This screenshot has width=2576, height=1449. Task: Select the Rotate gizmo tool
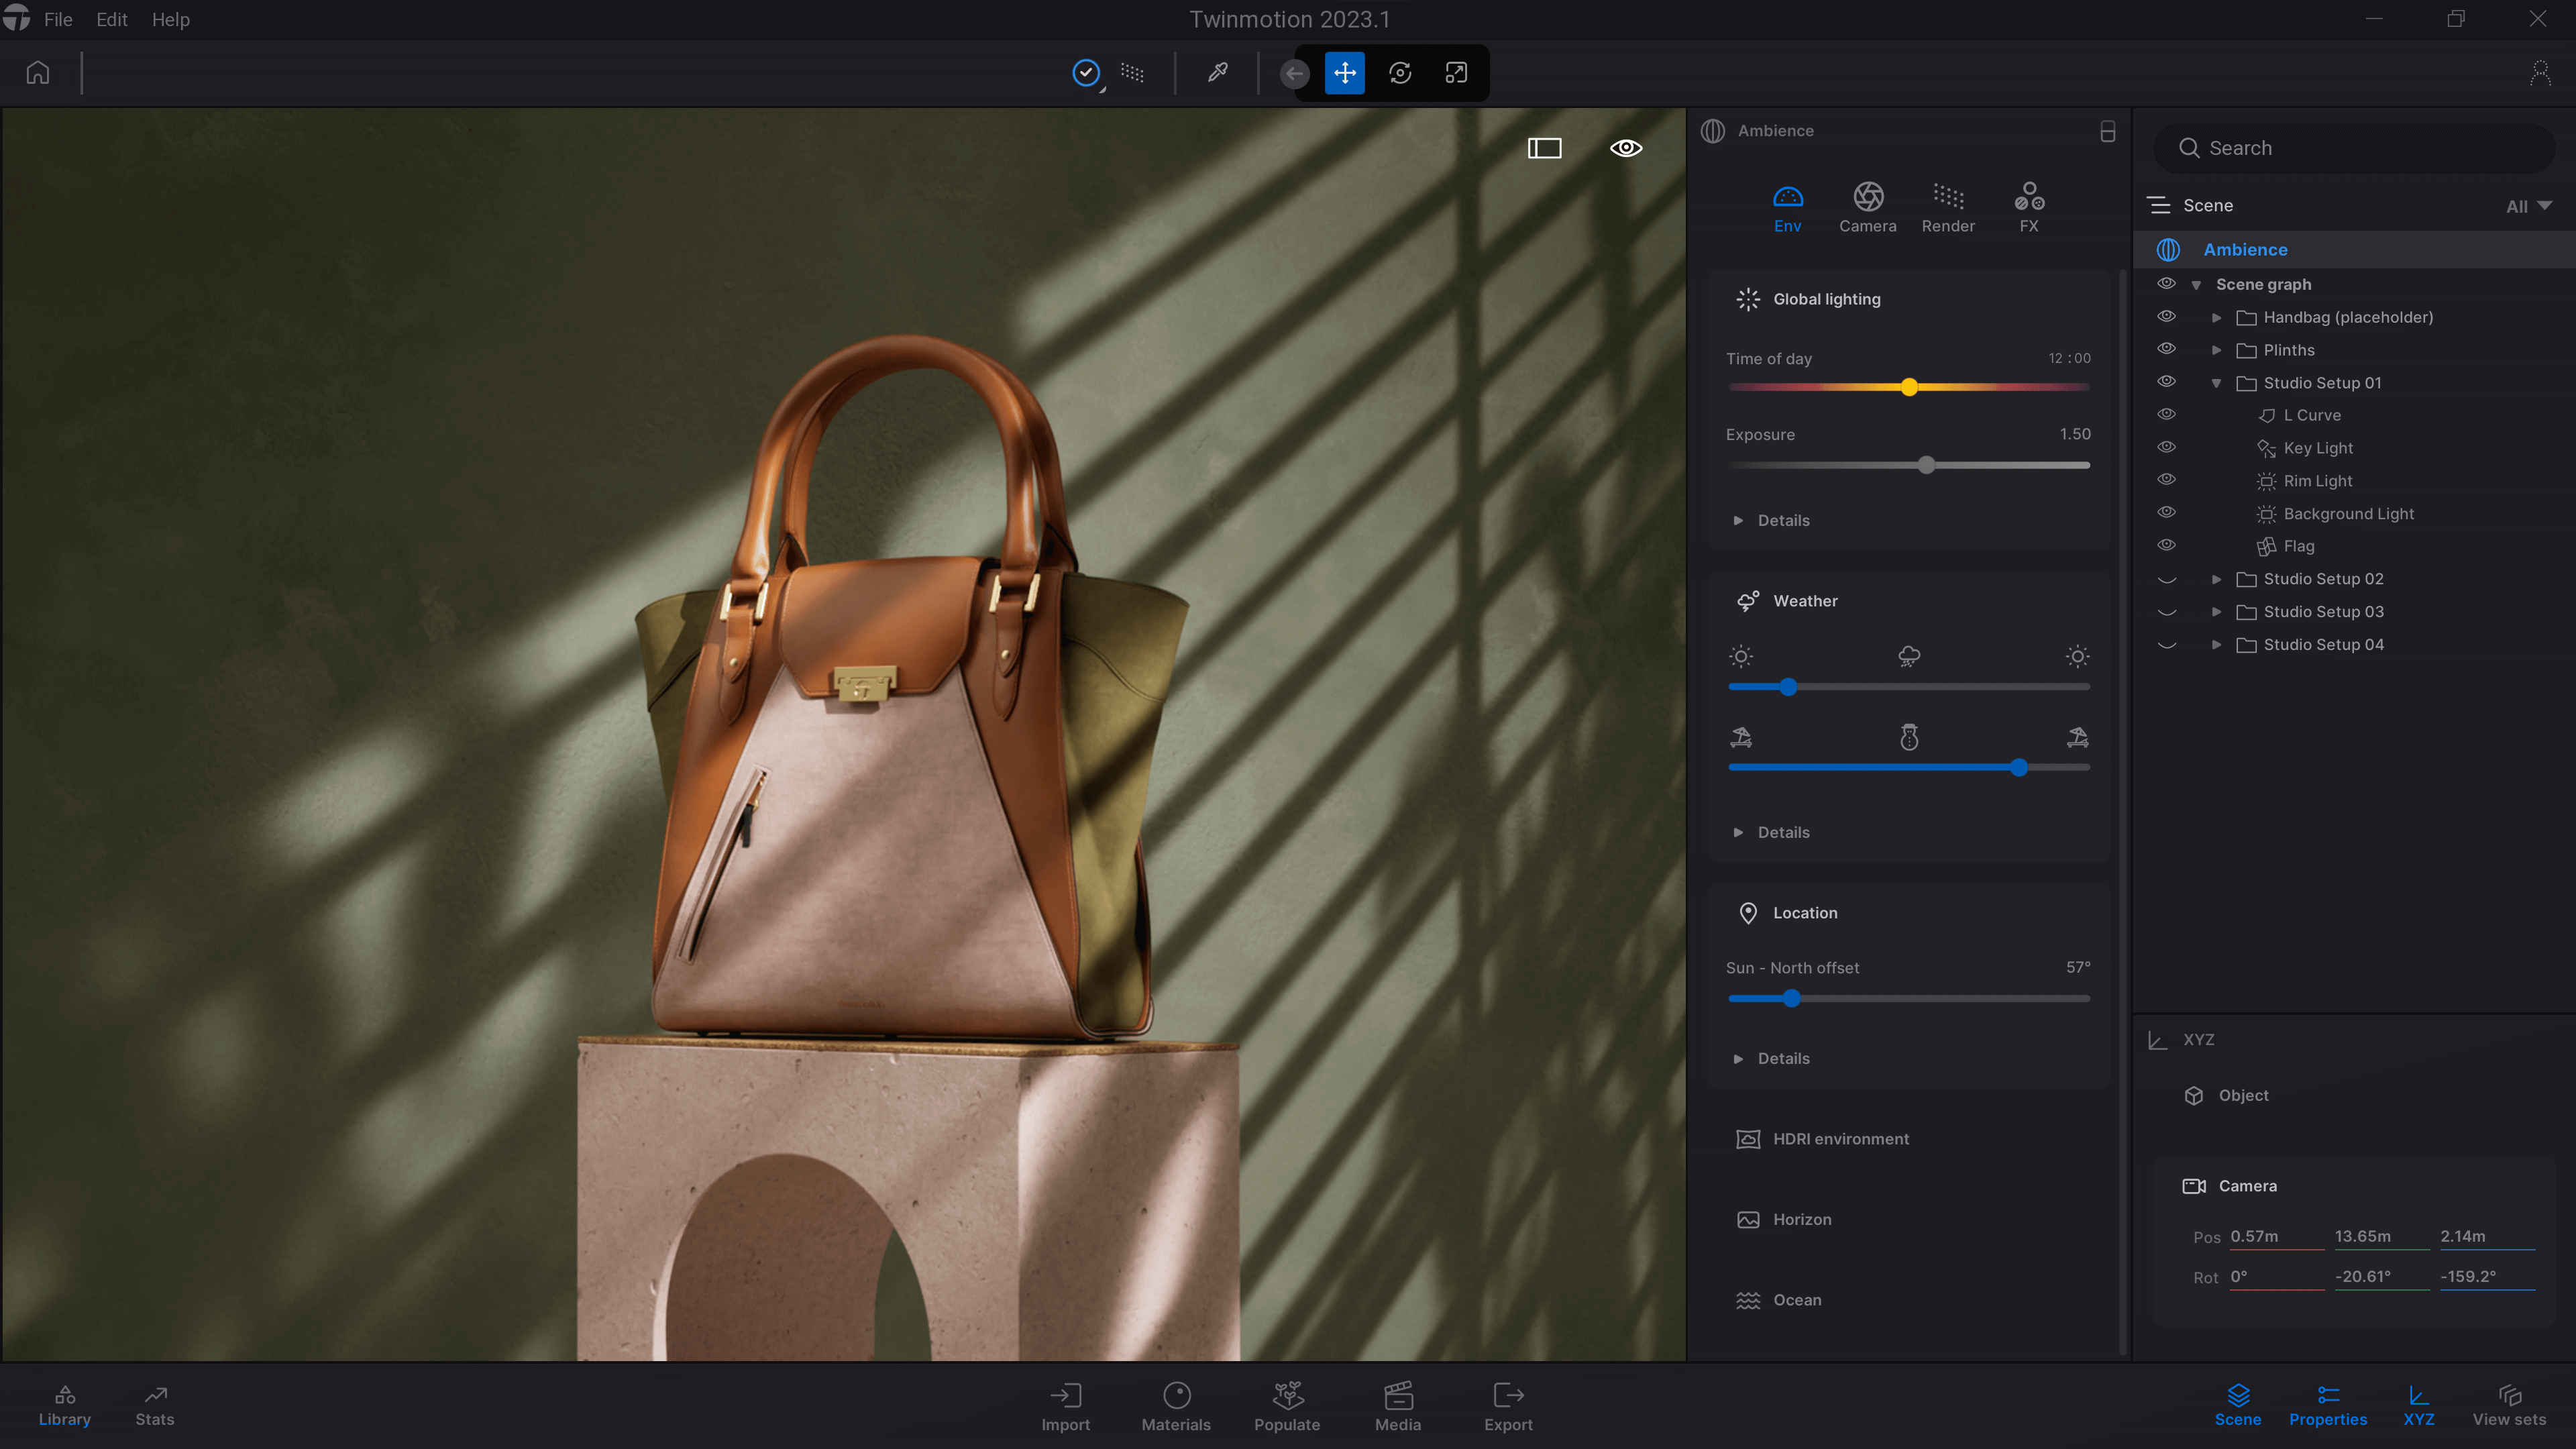point(1400,72)
